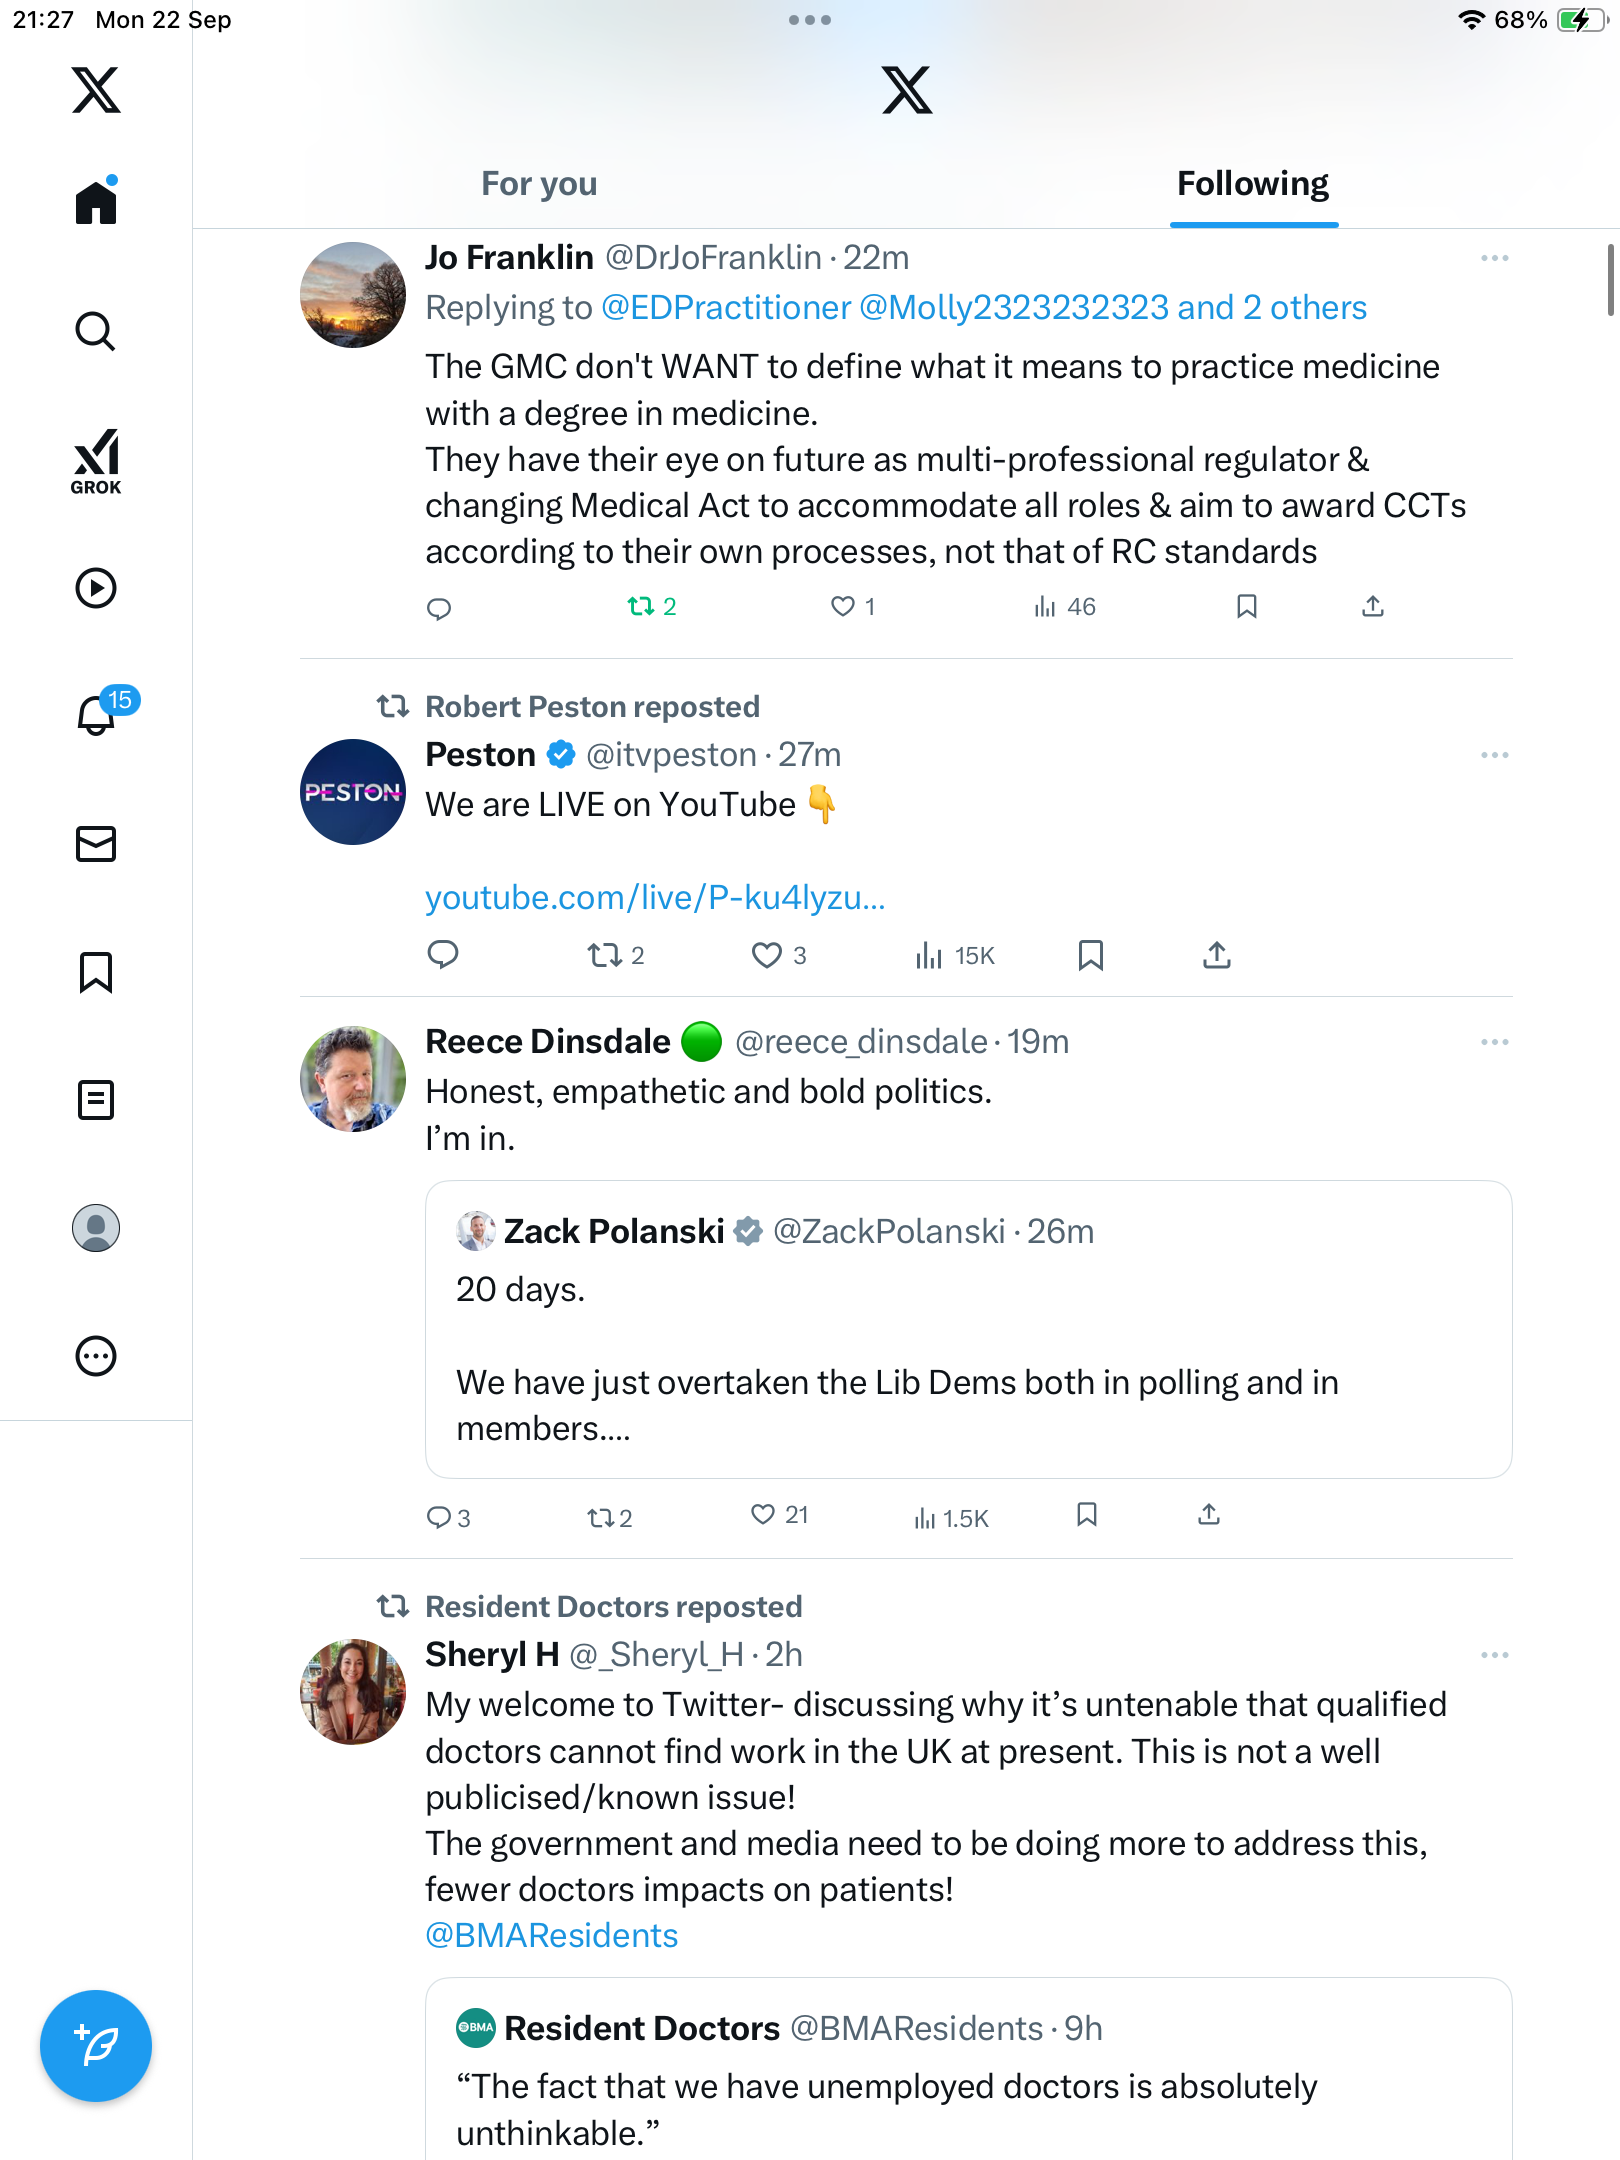Open the Lists icon in sidebar

point(96,1100)
